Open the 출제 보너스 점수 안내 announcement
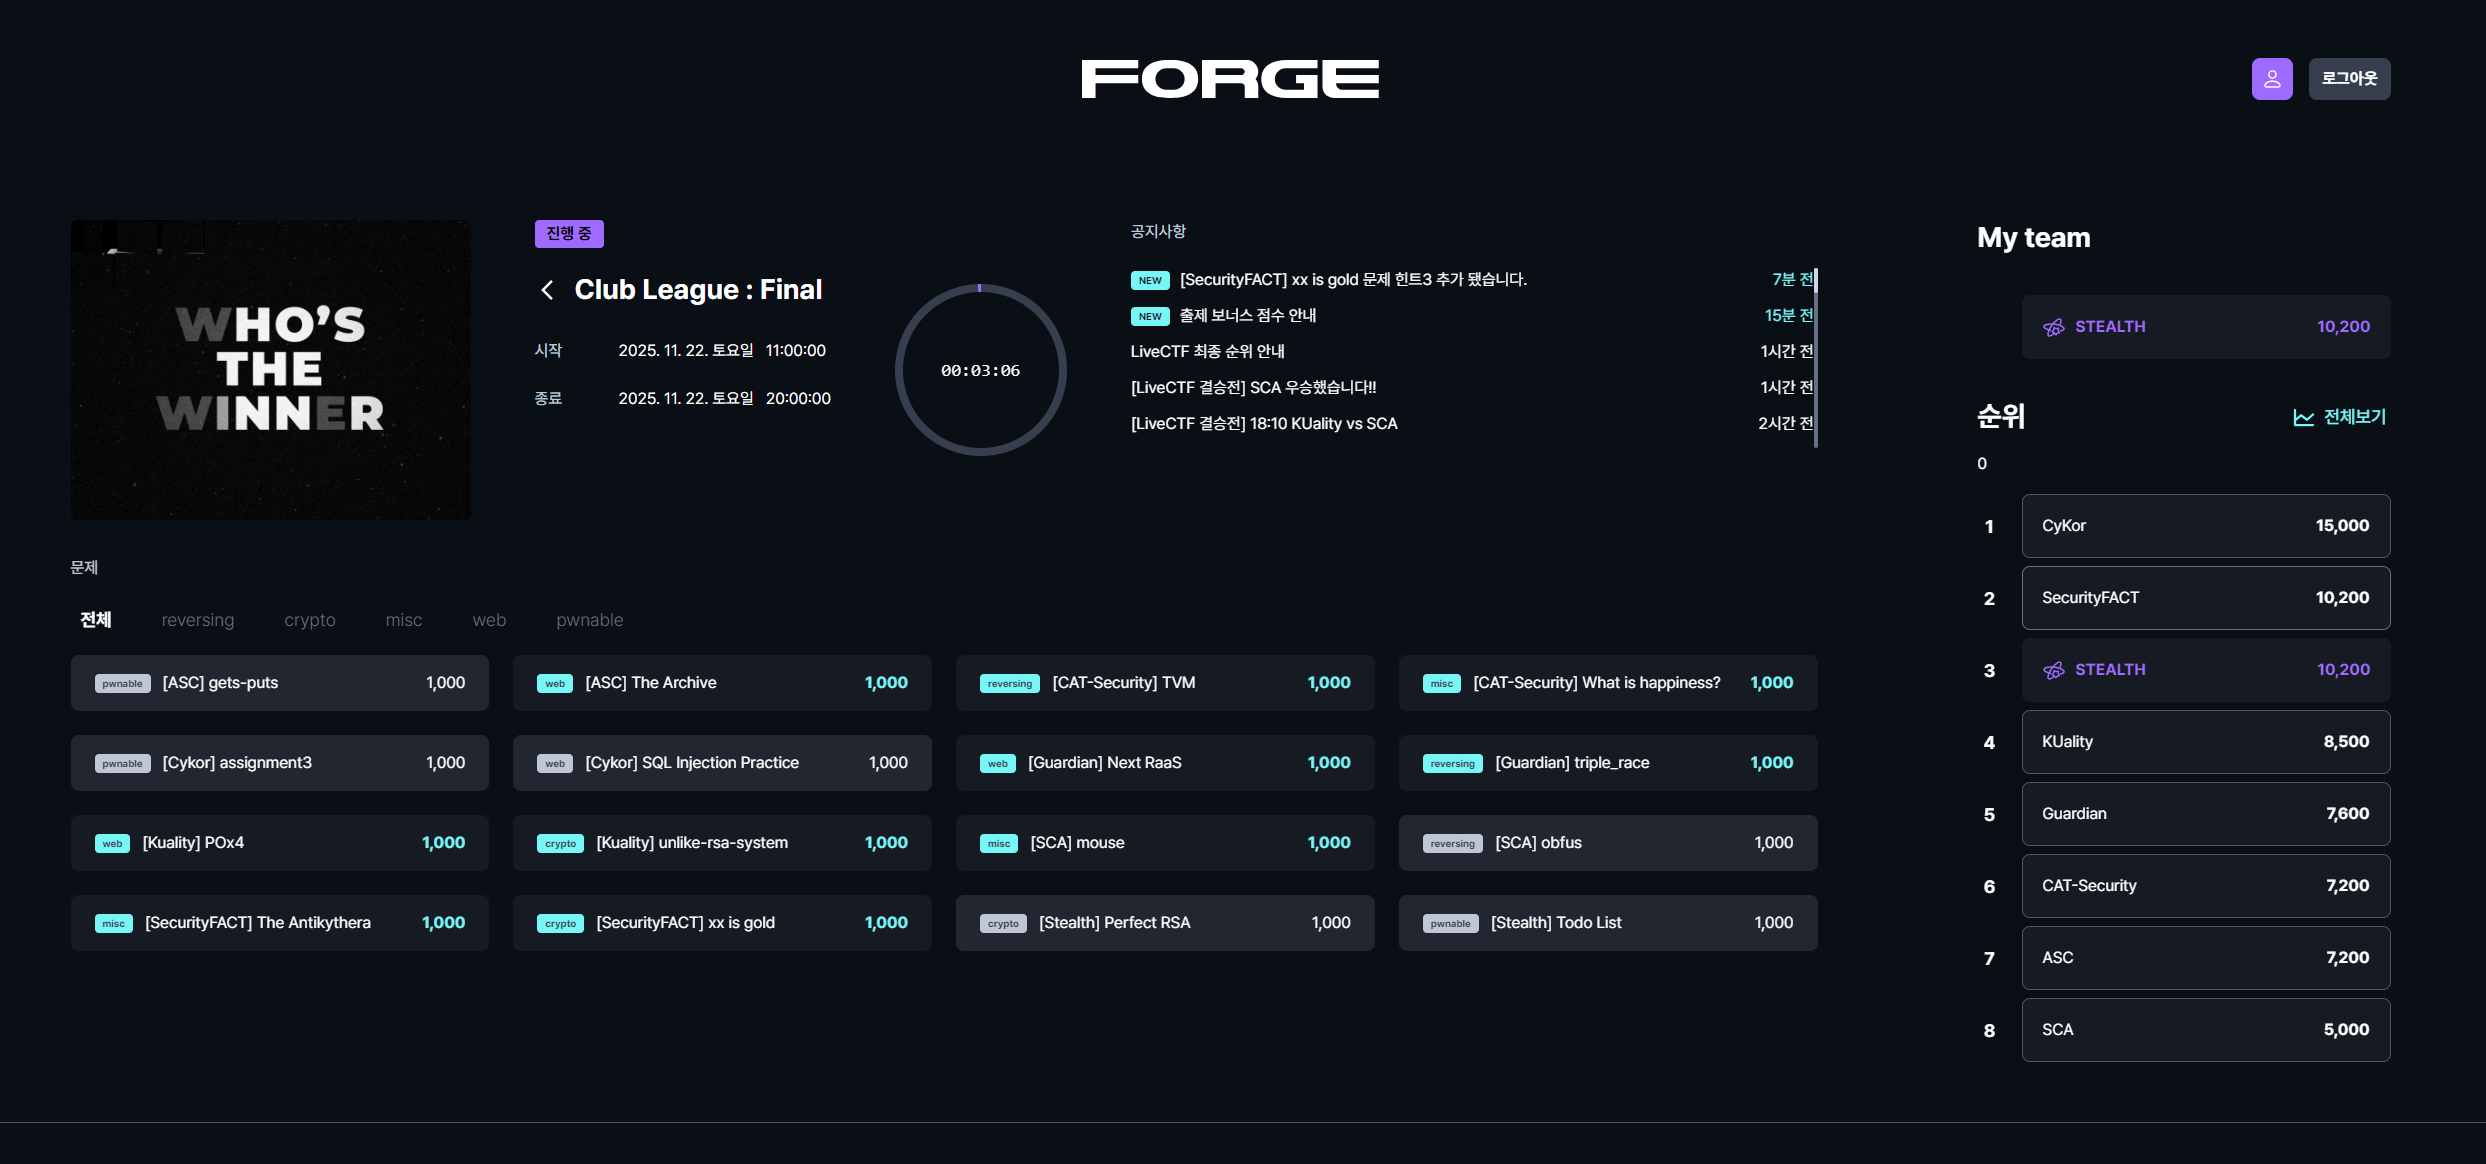Viewport: 2486px width, 1164px height. coord(1247,316)
